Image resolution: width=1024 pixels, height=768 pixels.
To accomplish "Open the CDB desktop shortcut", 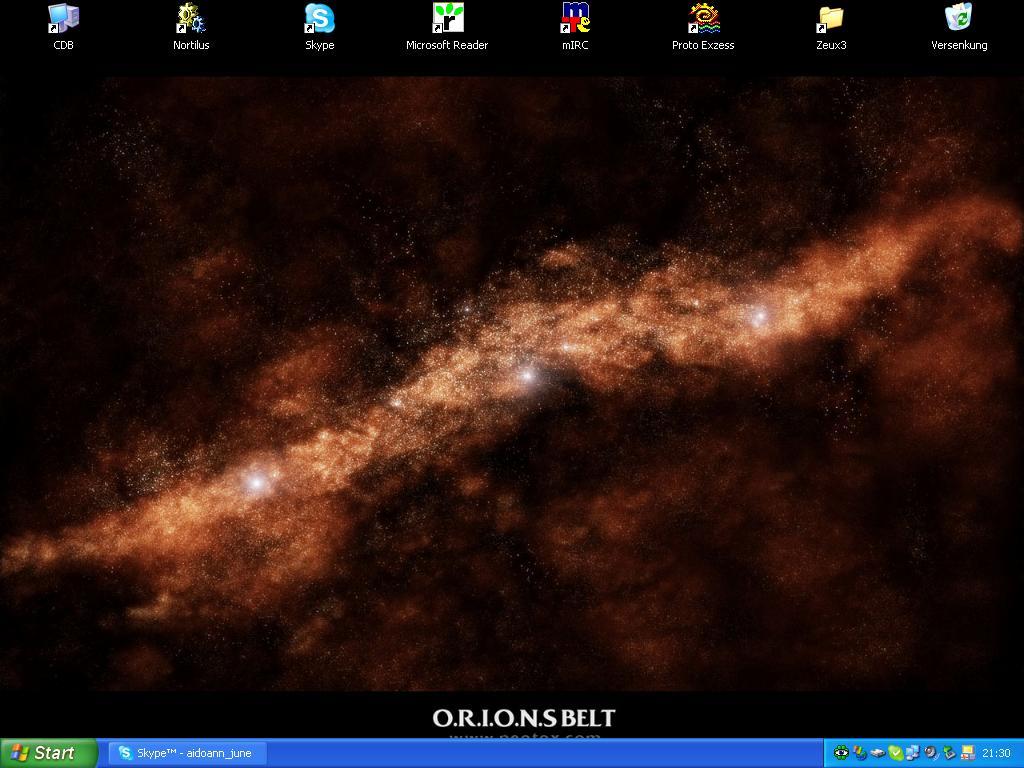I will (x=63, y=19).
